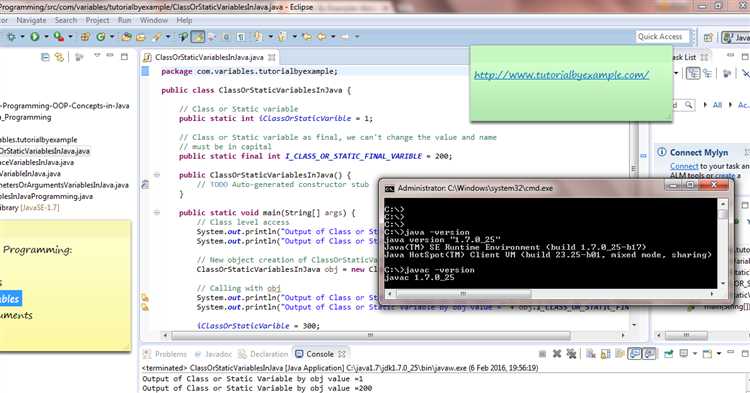Click the Next Annotation toolbar icon
This screenshot has height=393, width=750.
pyautogui.click(x=258, y=37)
